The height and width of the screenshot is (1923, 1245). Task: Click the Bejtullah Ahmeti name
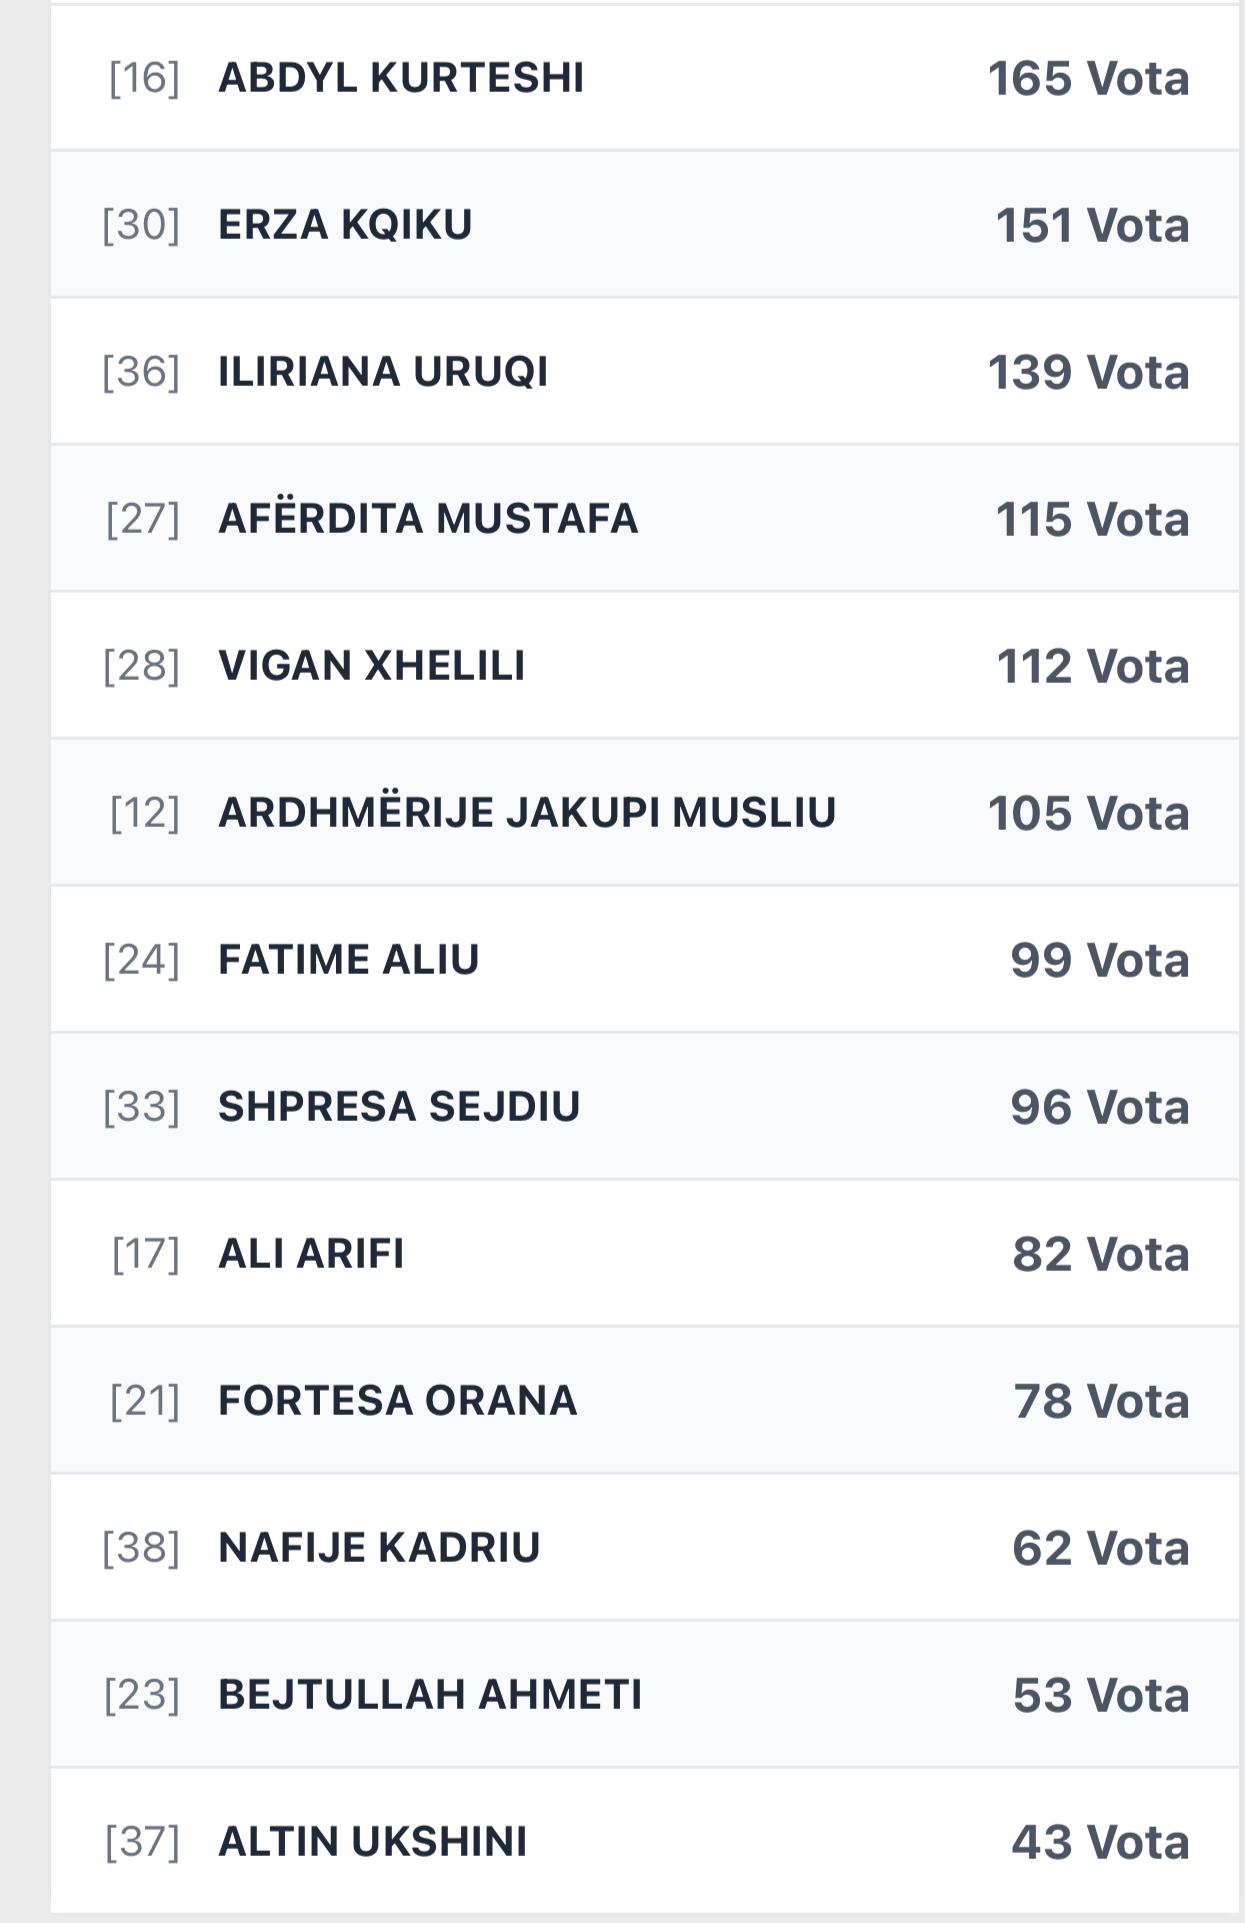430,1695
